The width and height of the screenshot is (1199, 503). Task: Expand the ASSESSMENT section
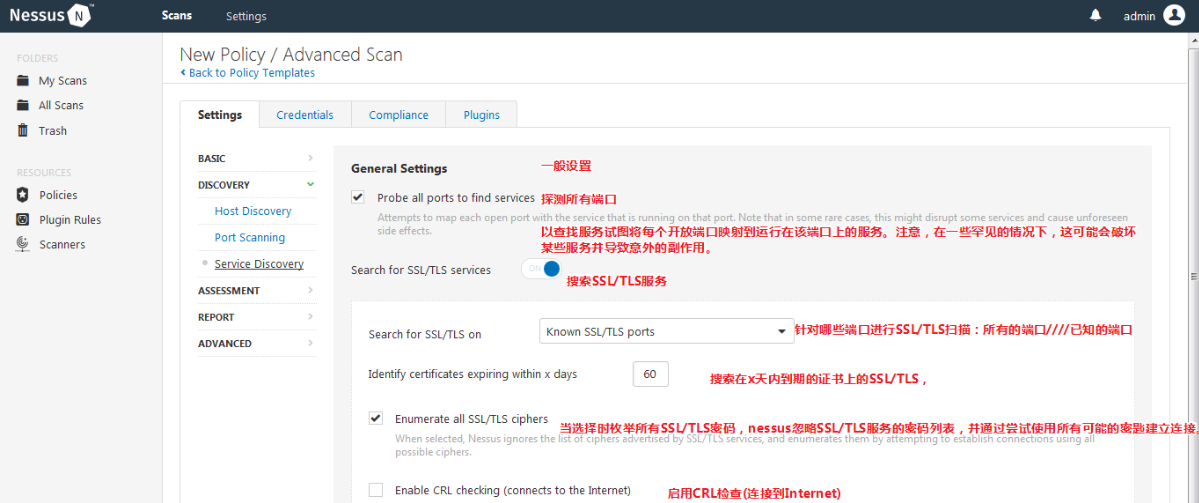pyautogui.click(x=256, y=290)
